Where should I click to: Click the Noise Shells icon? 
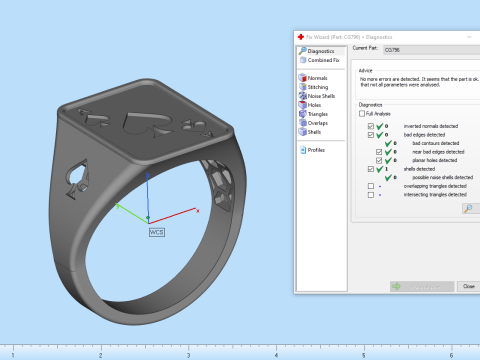click(303, 96)
